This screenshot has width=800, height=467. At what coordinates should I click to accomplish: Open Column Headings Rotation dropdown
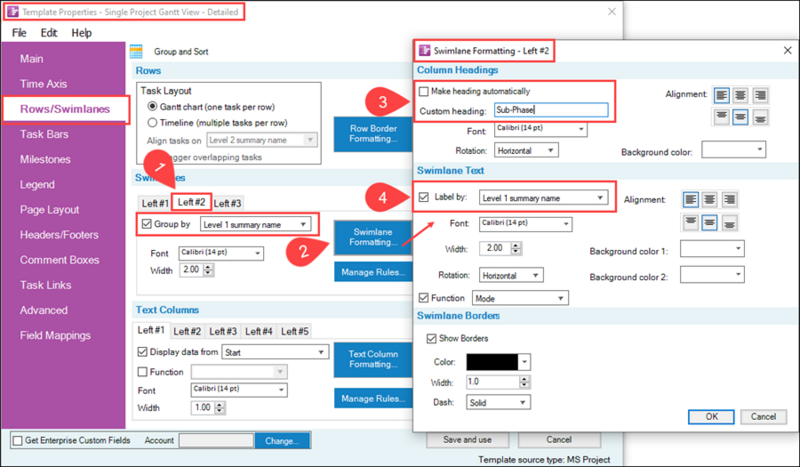(x=526, y=151)
